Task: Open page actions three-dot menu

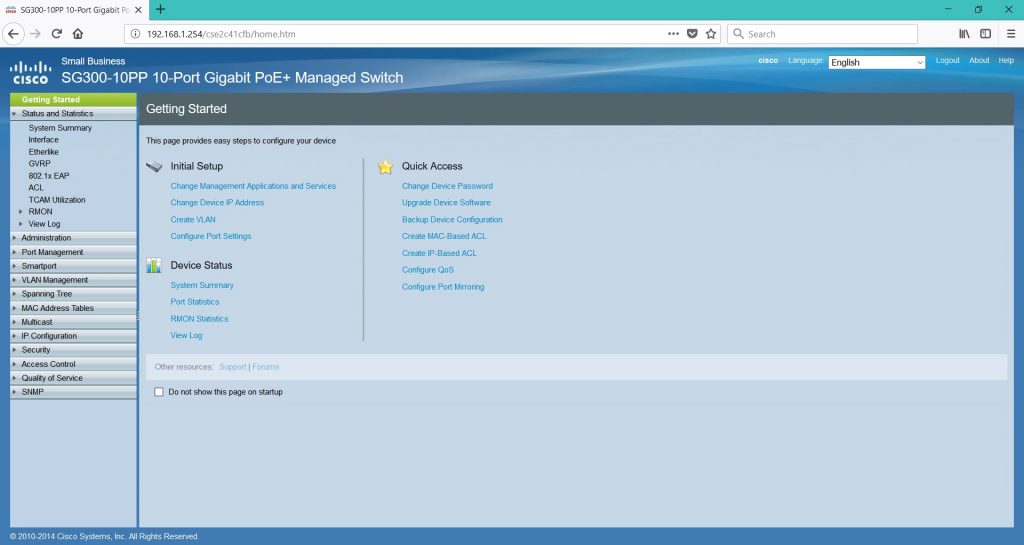Action: (x=673, y=34)
